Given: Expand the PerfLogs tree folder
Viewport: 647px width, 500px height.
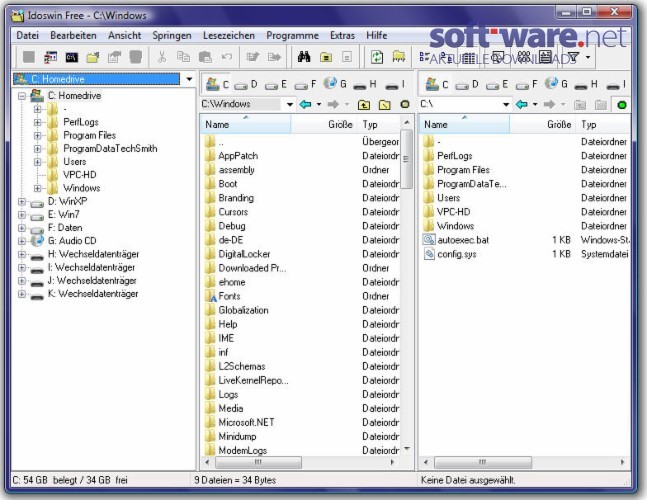Looking at the screenshot, I should coord(37,123).
